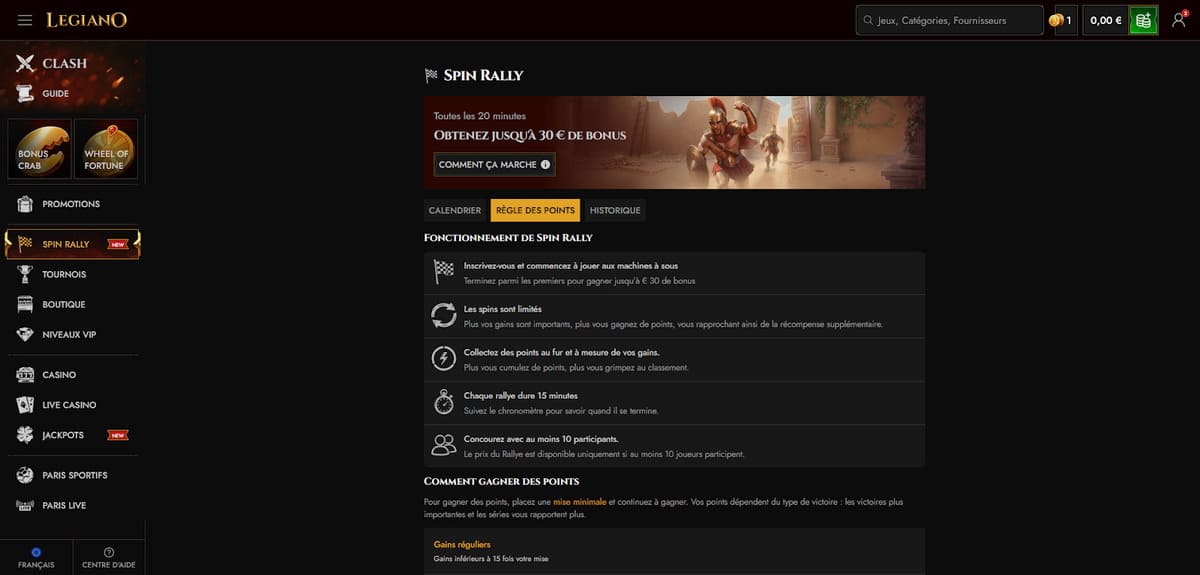Open Niveaux VIP page
Screen dimensions: 1200x575
[69, 335]
